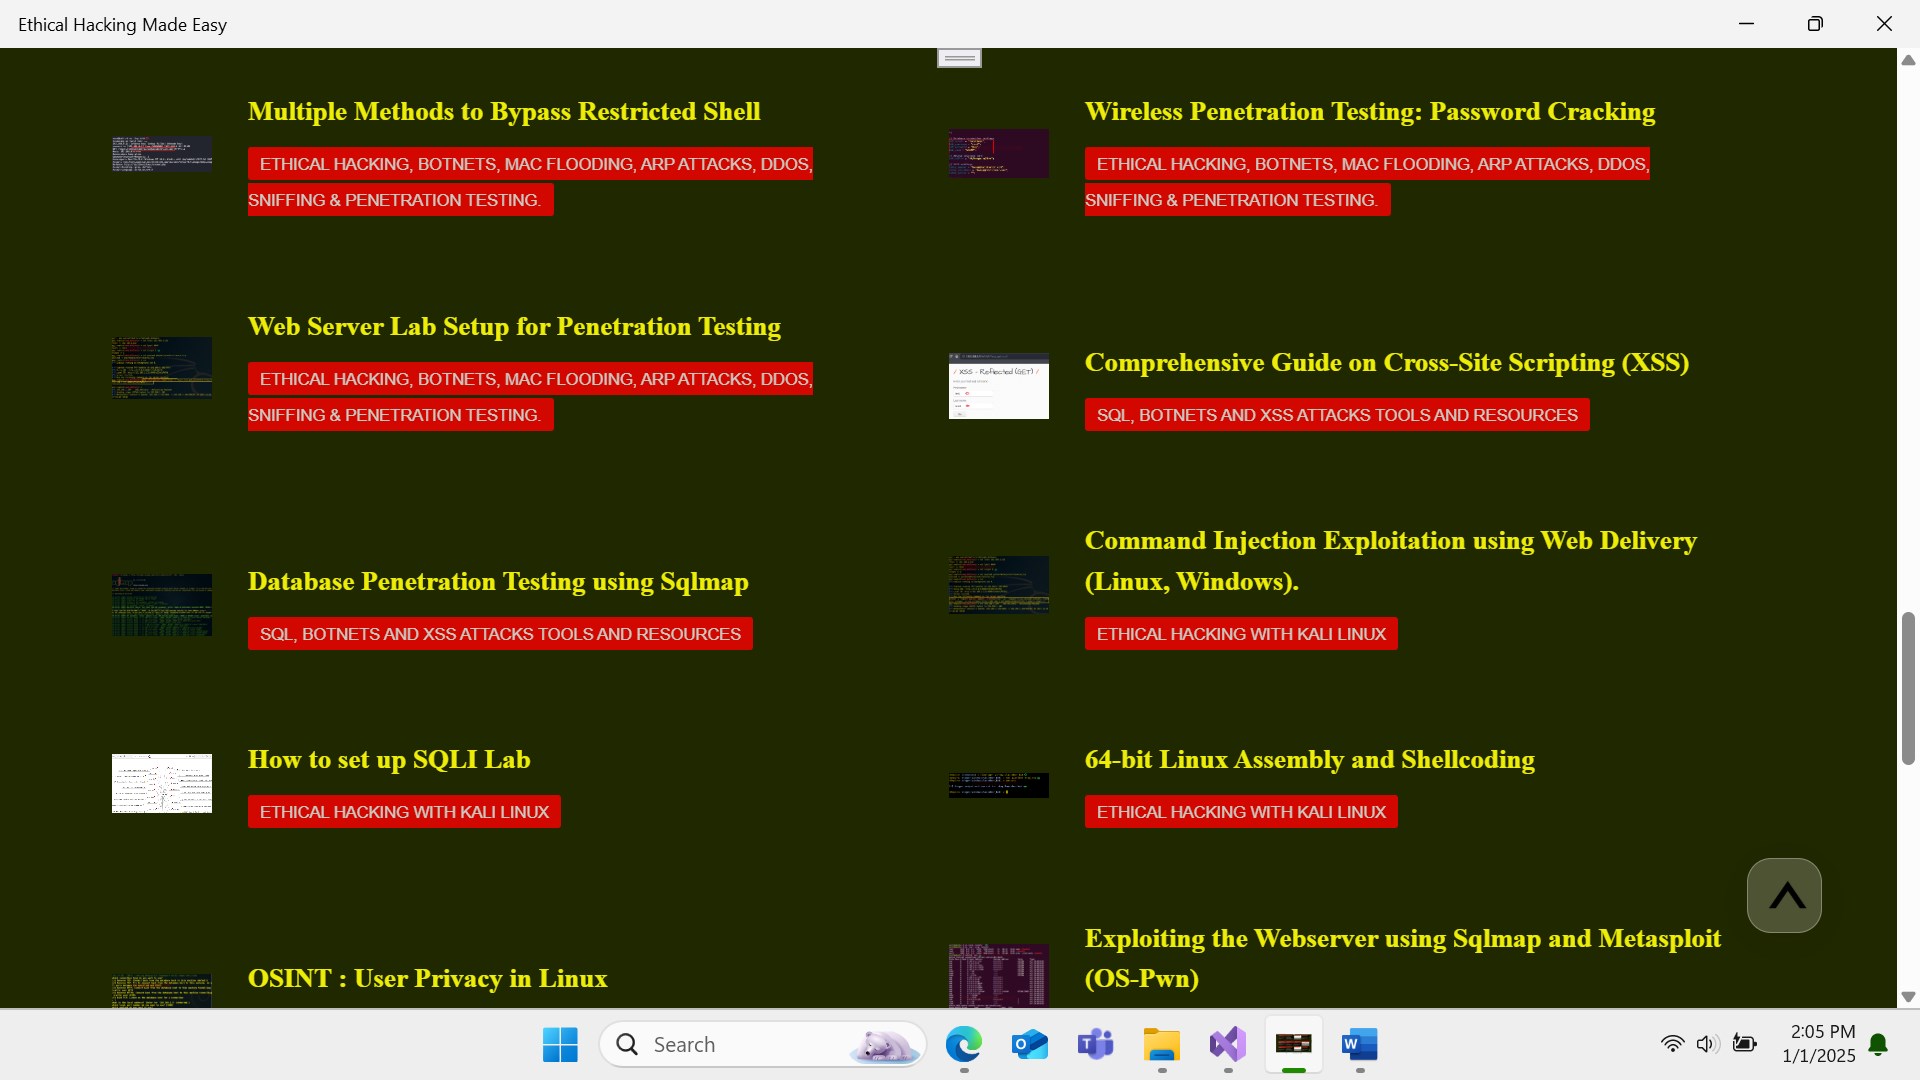The image size is (1920, 1080).
Task: Open File Explorer from taskbar
Action: click(1161, 1044)
